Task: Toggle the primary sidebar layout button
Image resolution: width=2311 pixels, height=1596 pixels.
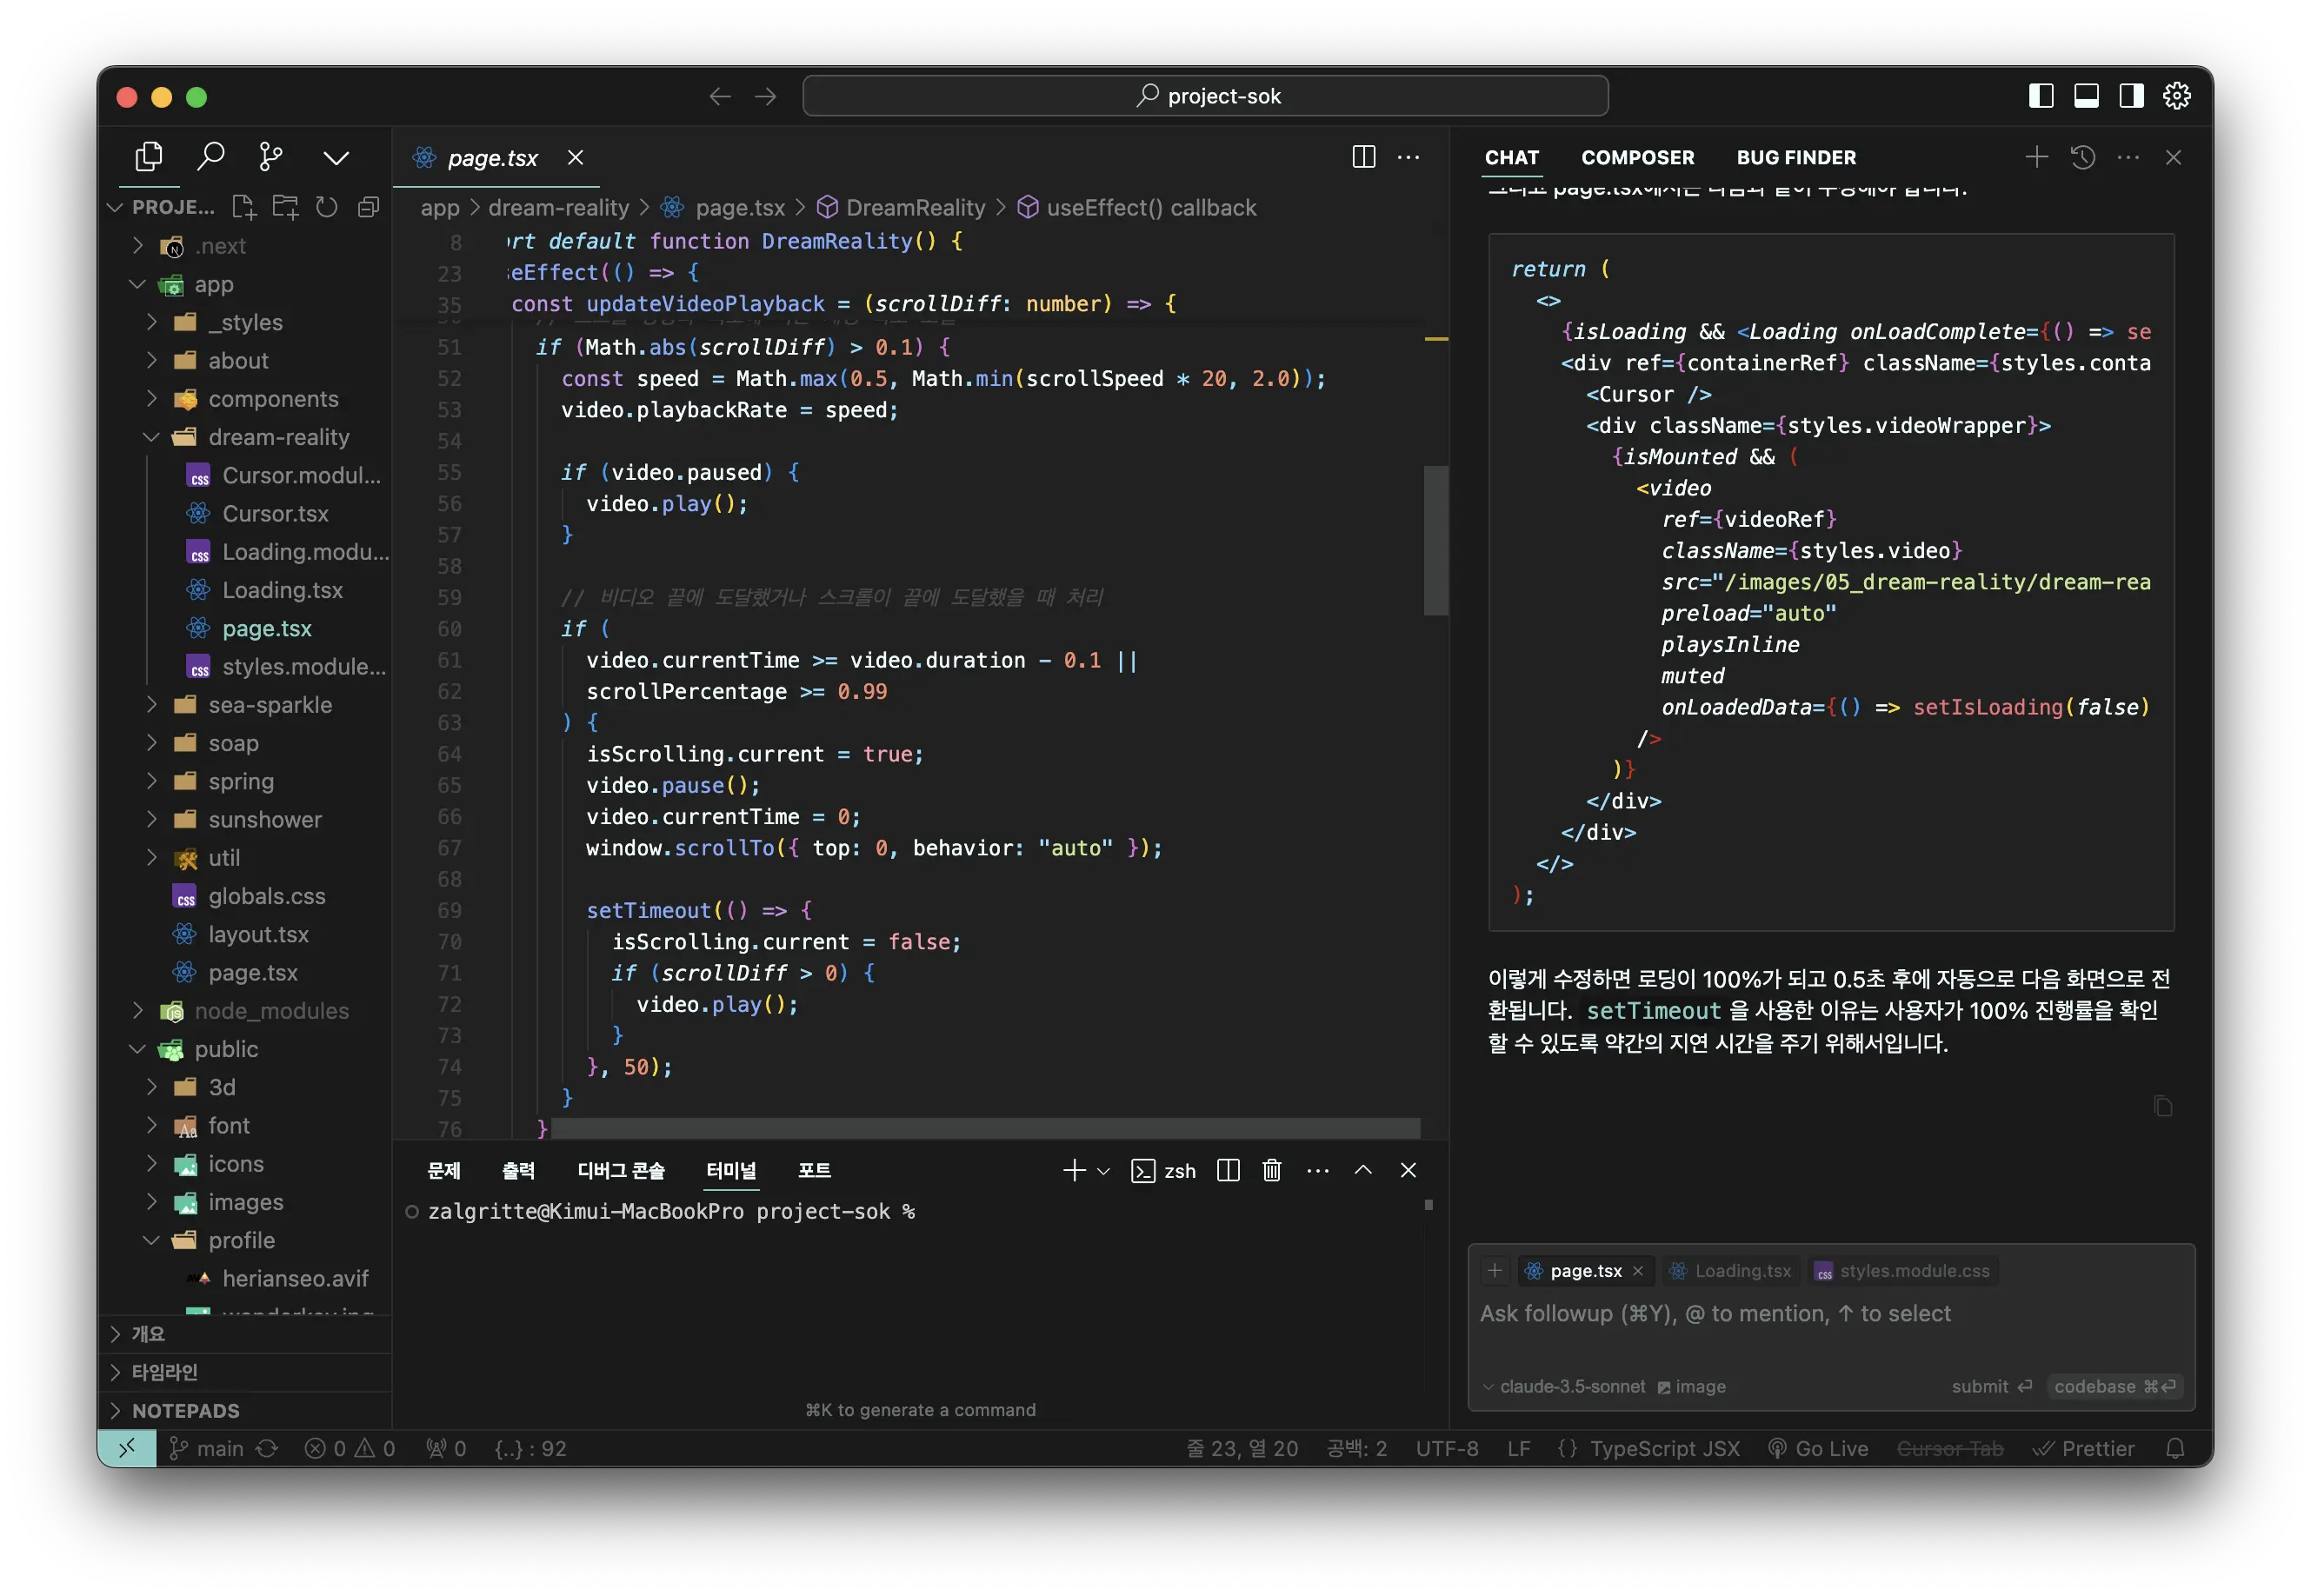Action: [x=2041, y=96]
